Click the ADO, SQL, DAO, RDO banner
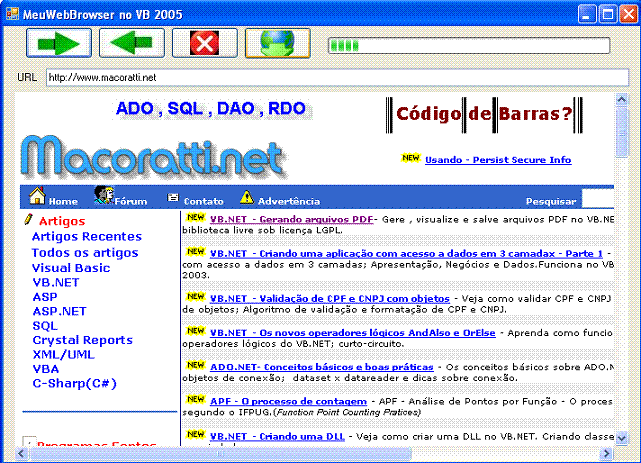Viewport: 641px width, 463px height. [x=211, y=109]
